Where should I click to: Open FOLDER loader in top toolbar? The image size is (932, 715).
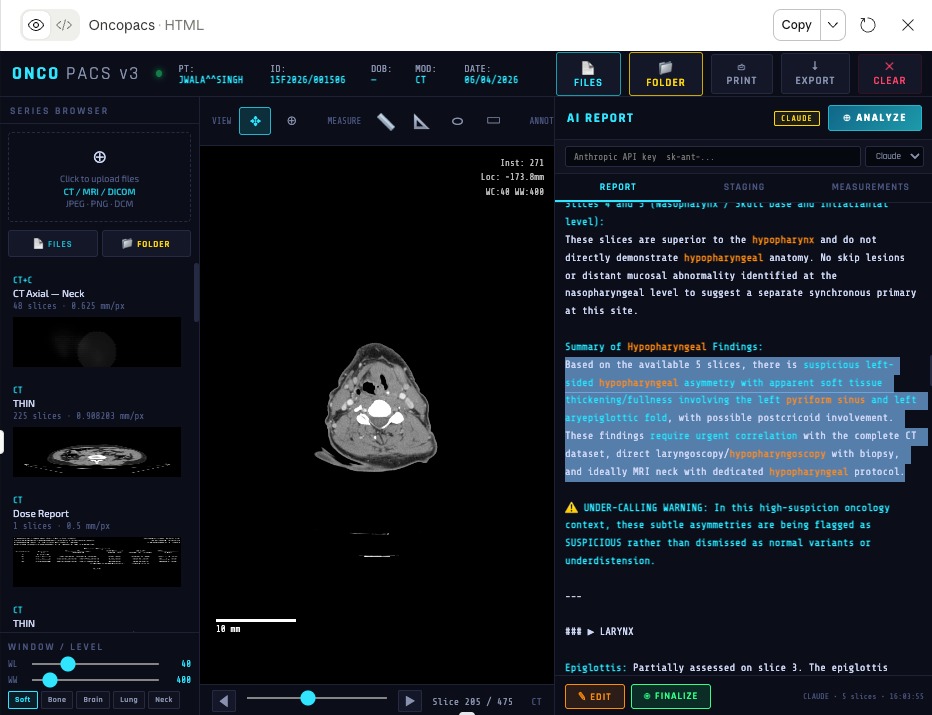665,74
